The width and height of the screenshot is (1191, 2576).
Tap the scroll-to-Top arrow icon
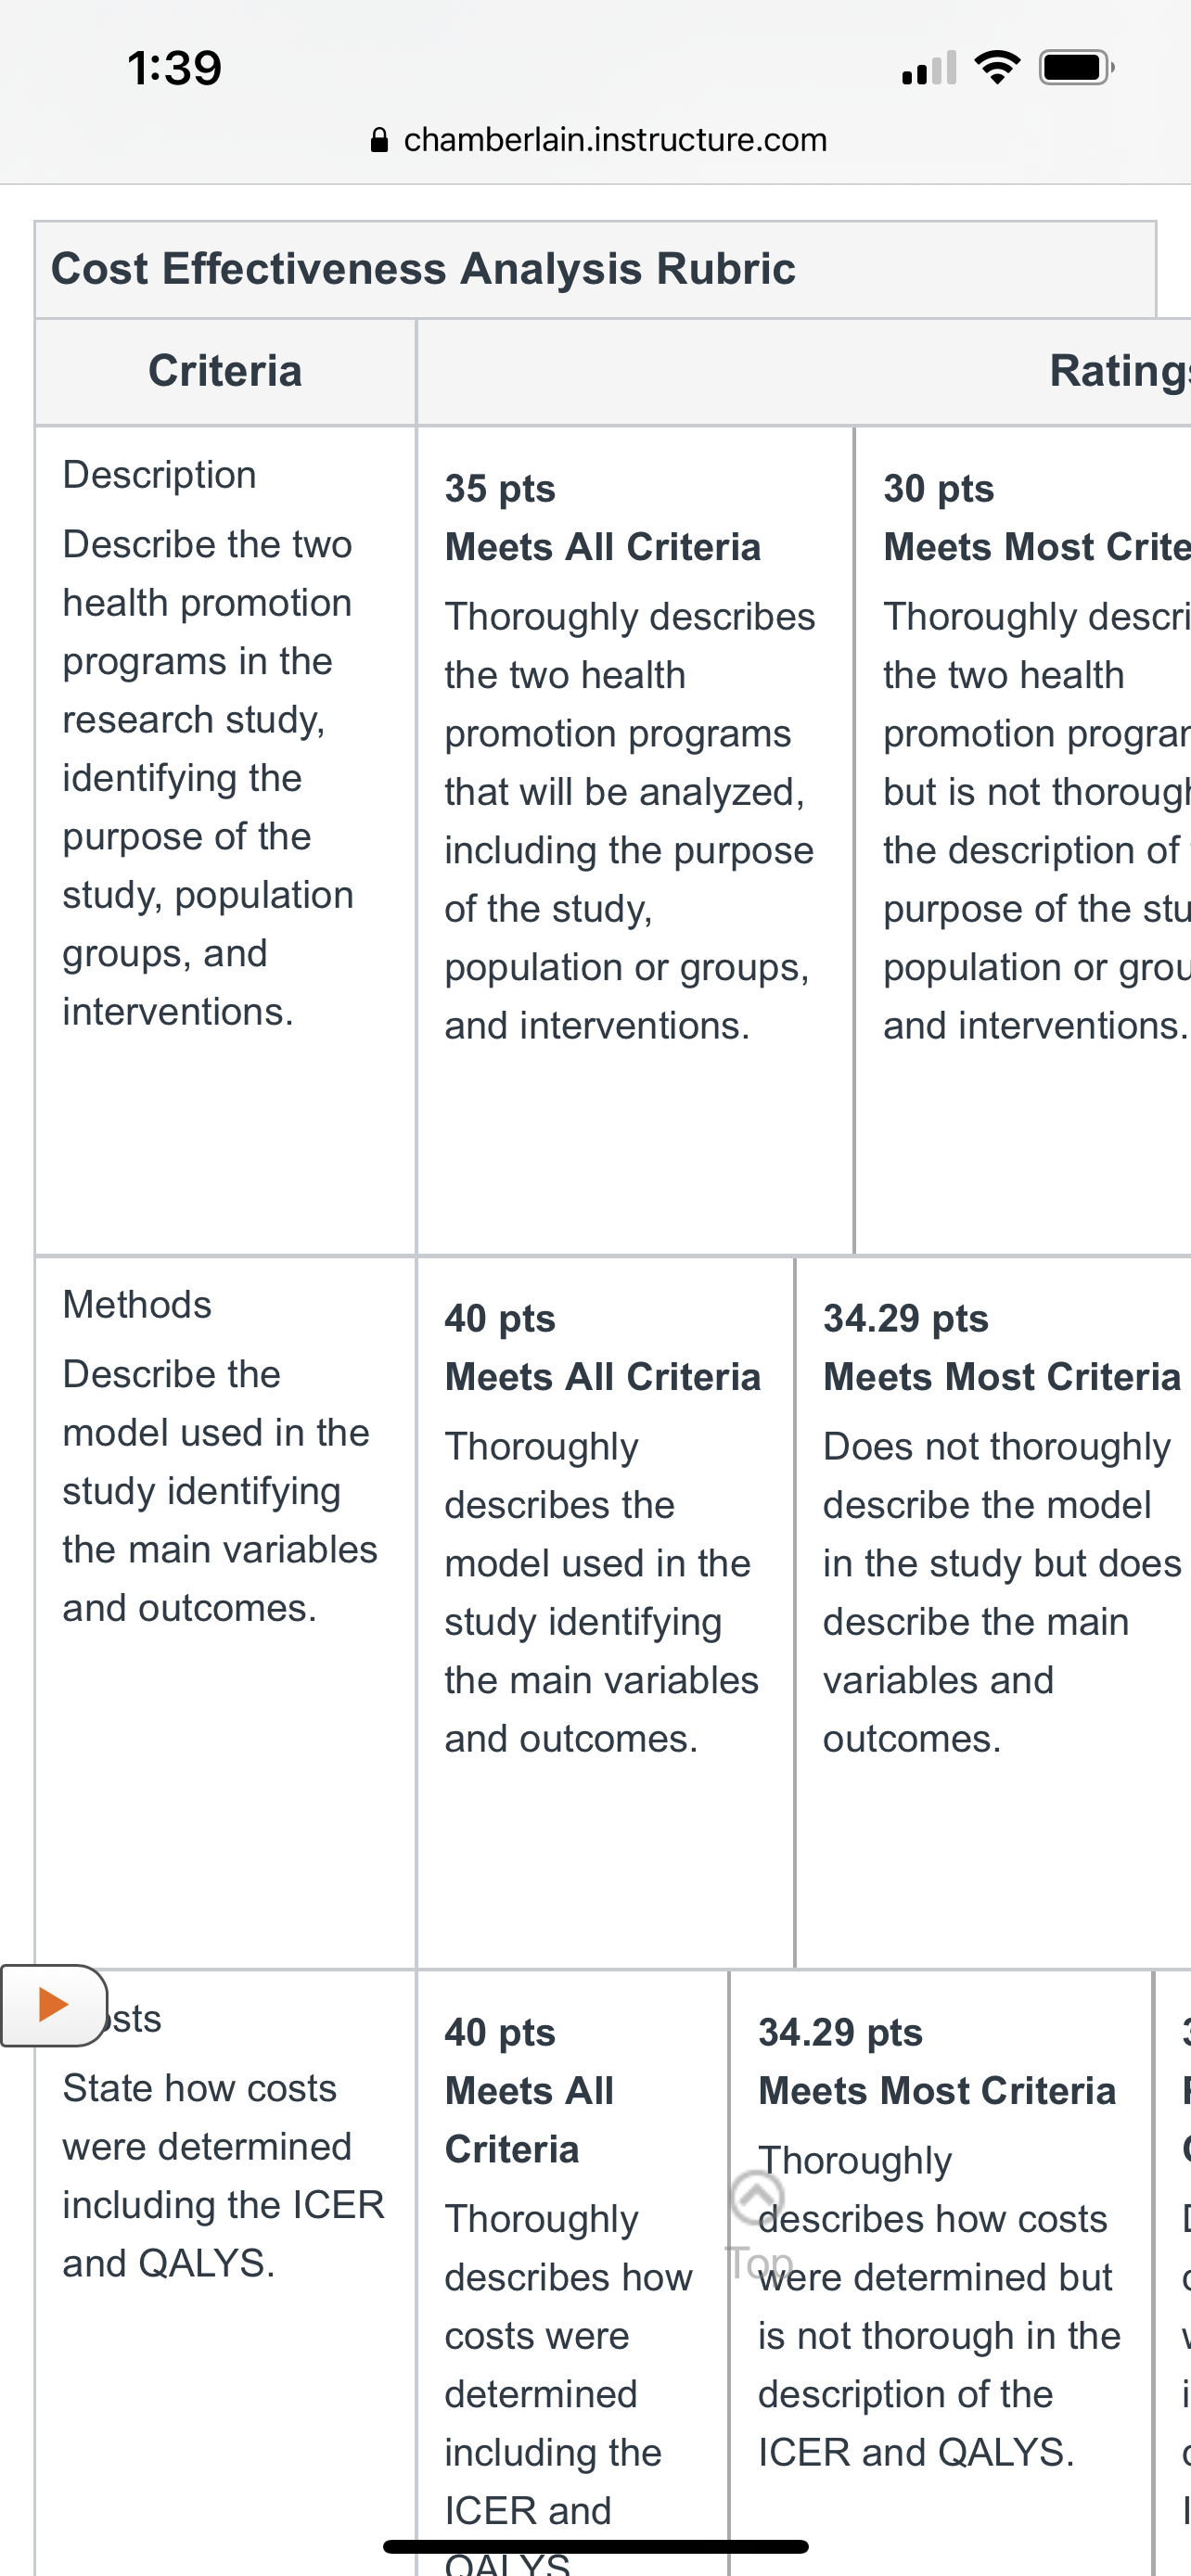pyautogui.click(x=758, y=2196)
